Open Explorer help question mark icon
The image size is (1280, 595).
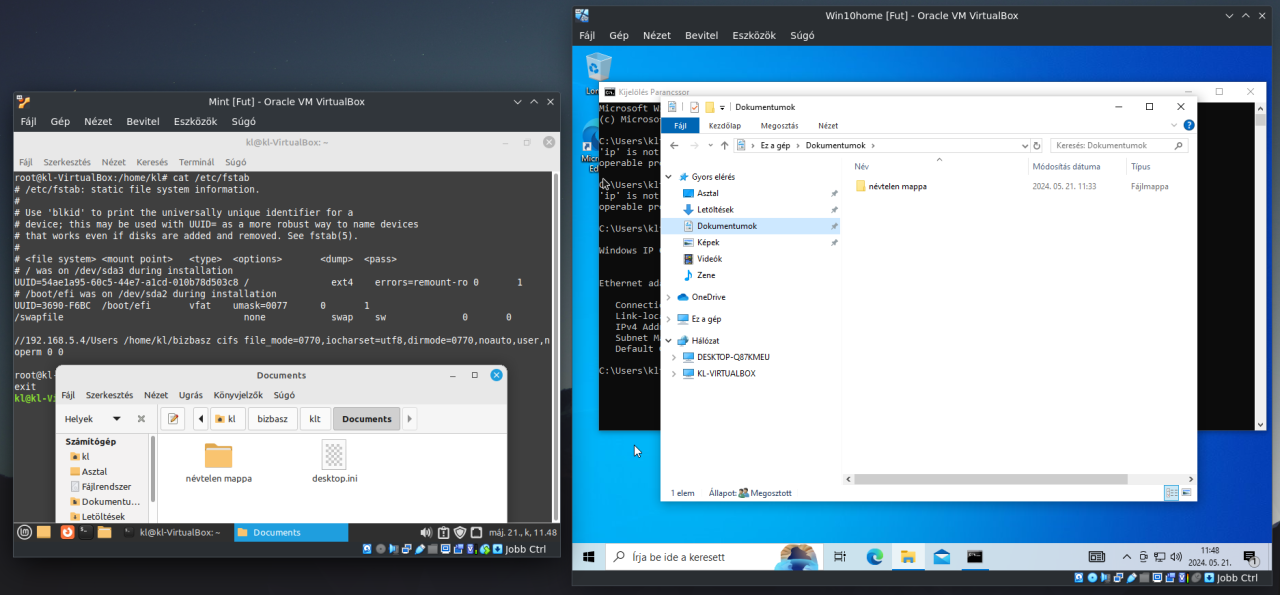pos(1188,126)
